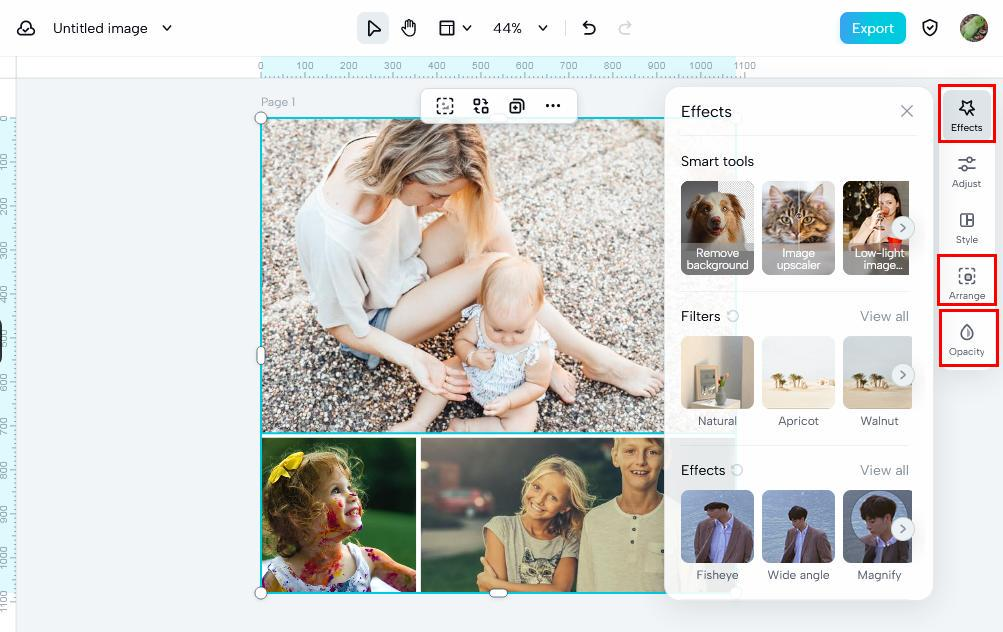Screen dimensions: 1003x632
Task: View all Filters
Action: pos(884,316)
